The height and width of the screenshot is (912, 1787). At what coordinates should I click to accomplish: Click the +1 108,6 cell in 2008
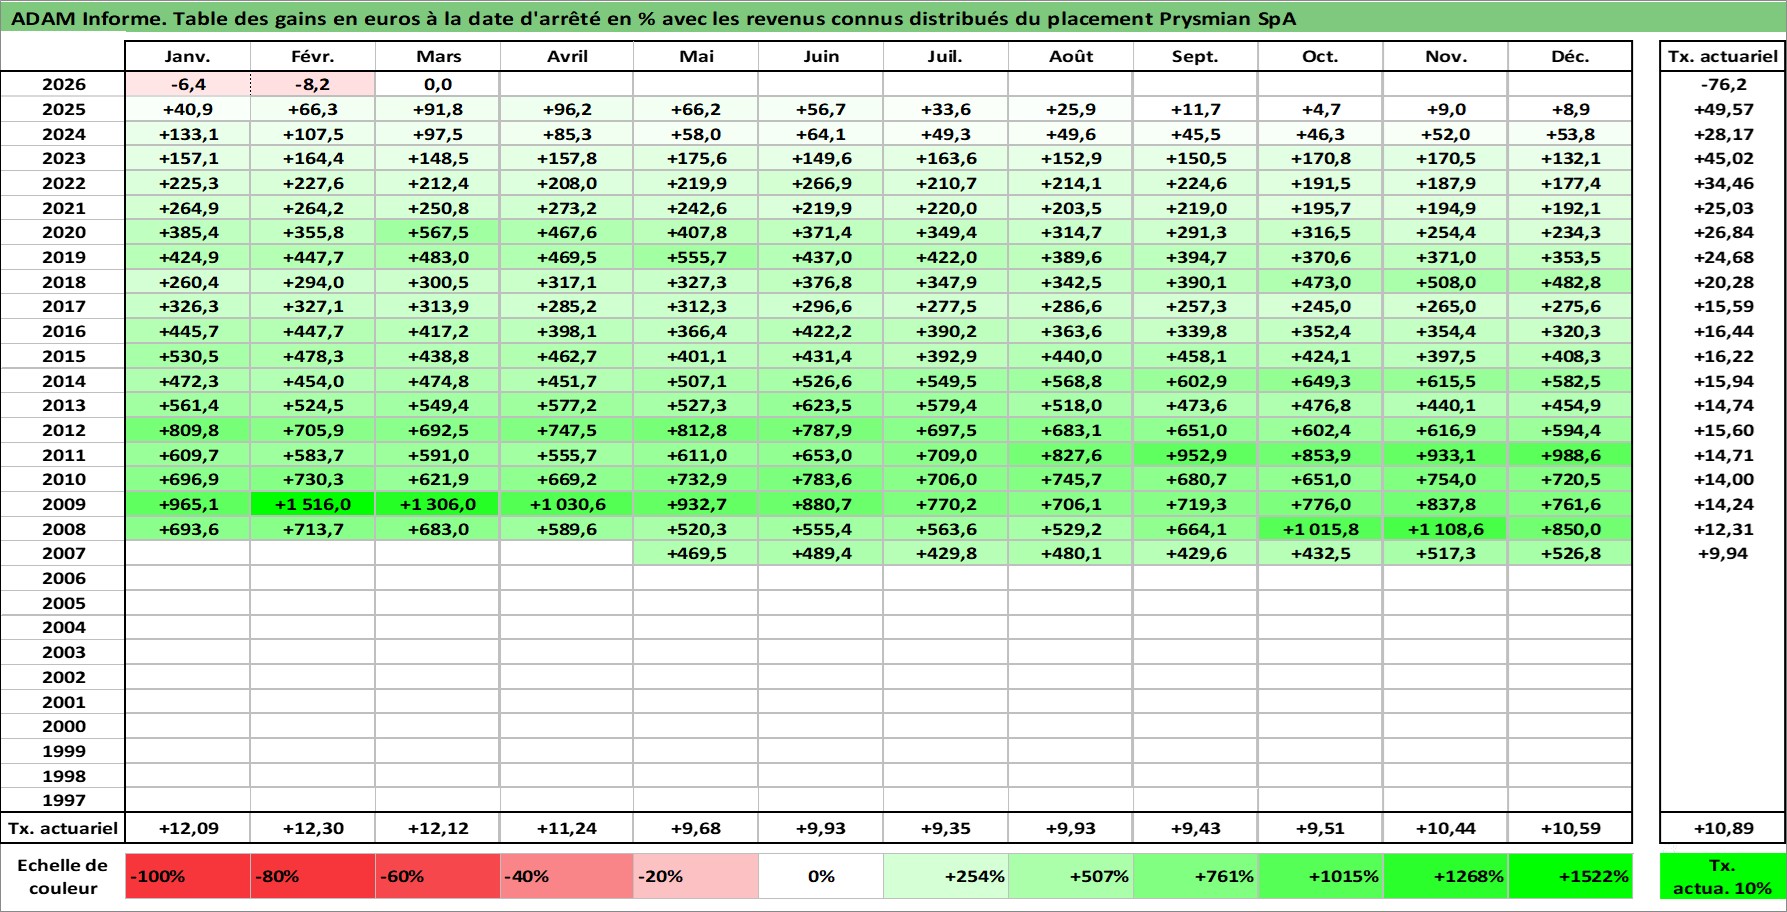(1446, 529)
